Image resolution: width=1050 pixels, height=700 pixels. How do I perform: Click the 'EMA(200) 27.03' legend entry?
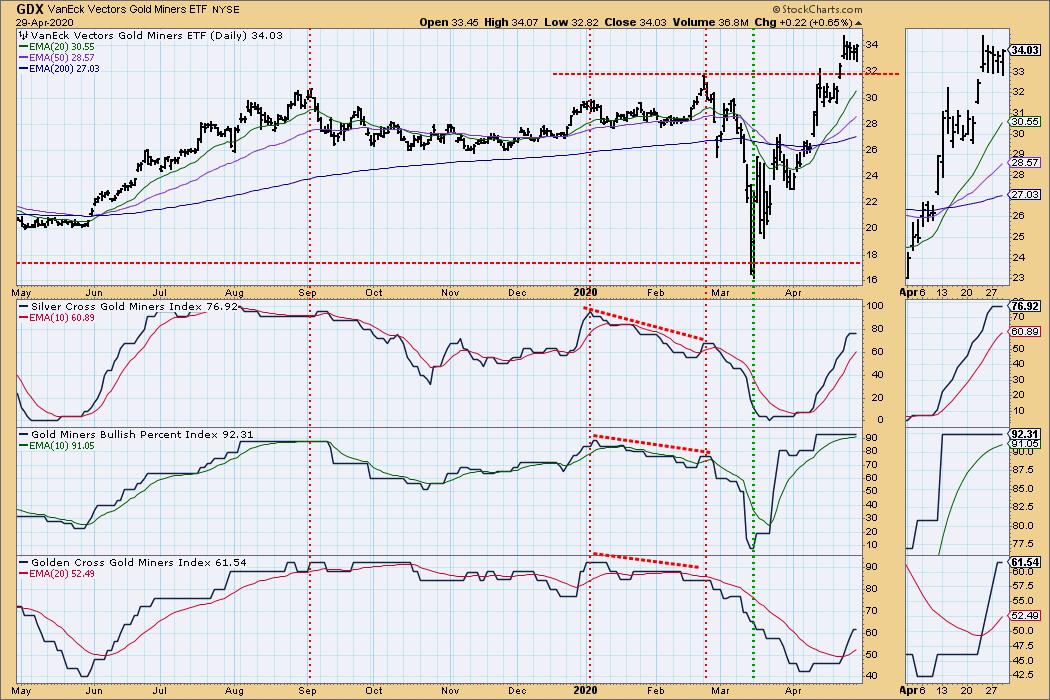[x=60, y=68]
